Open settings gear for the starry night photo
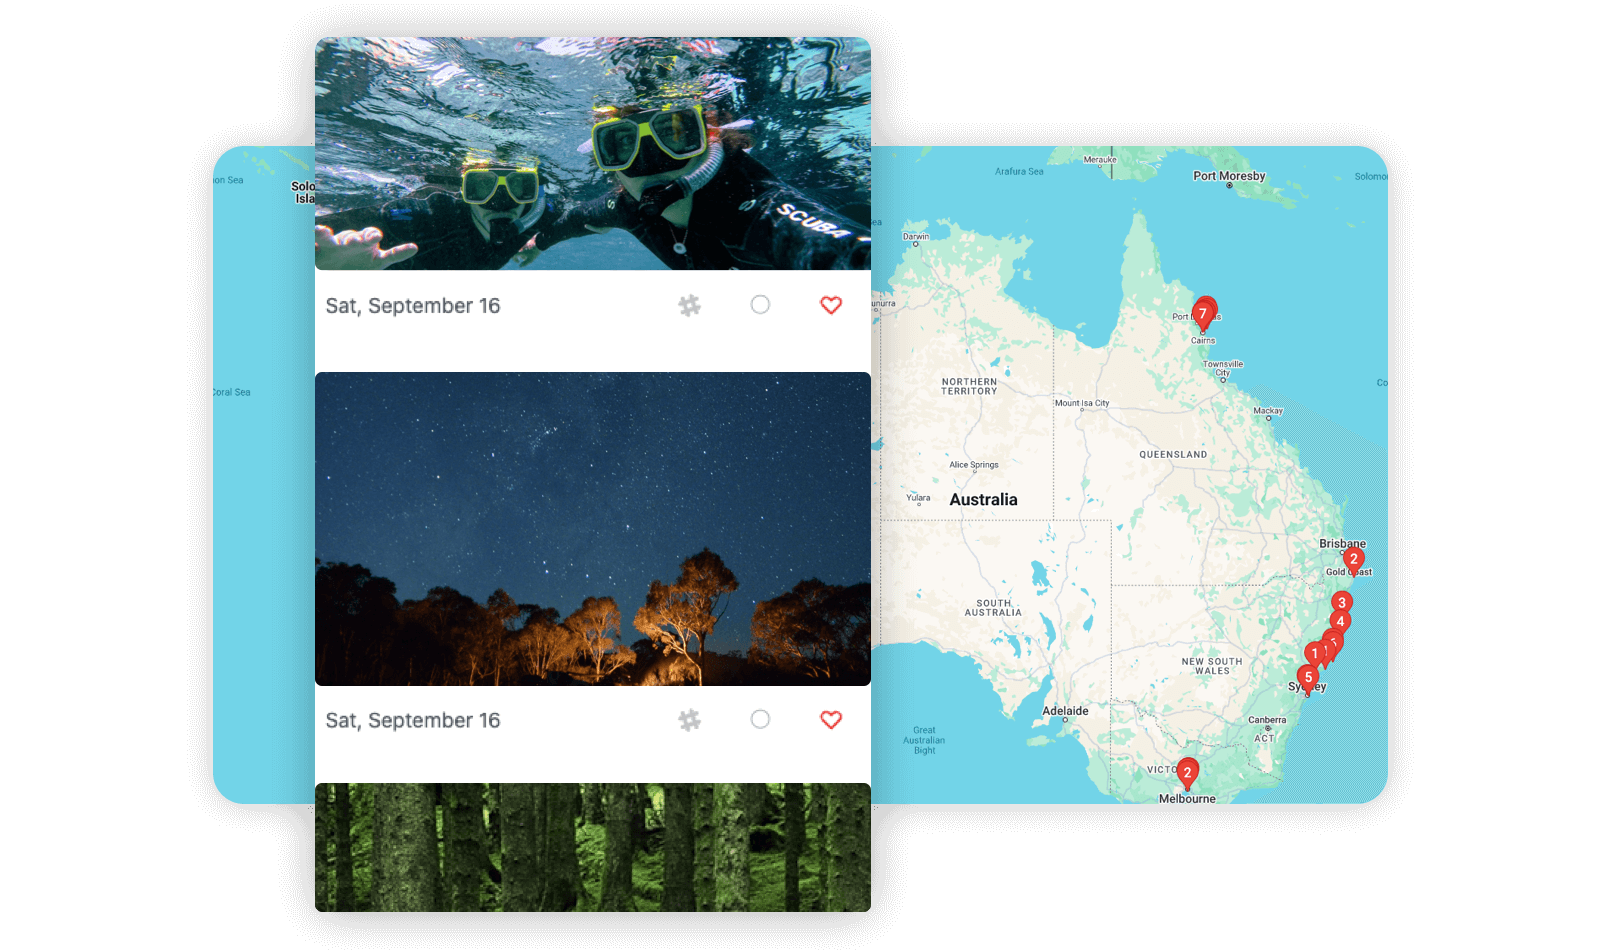This screenshot has width=1600, height=950. (x=689, y=720)
